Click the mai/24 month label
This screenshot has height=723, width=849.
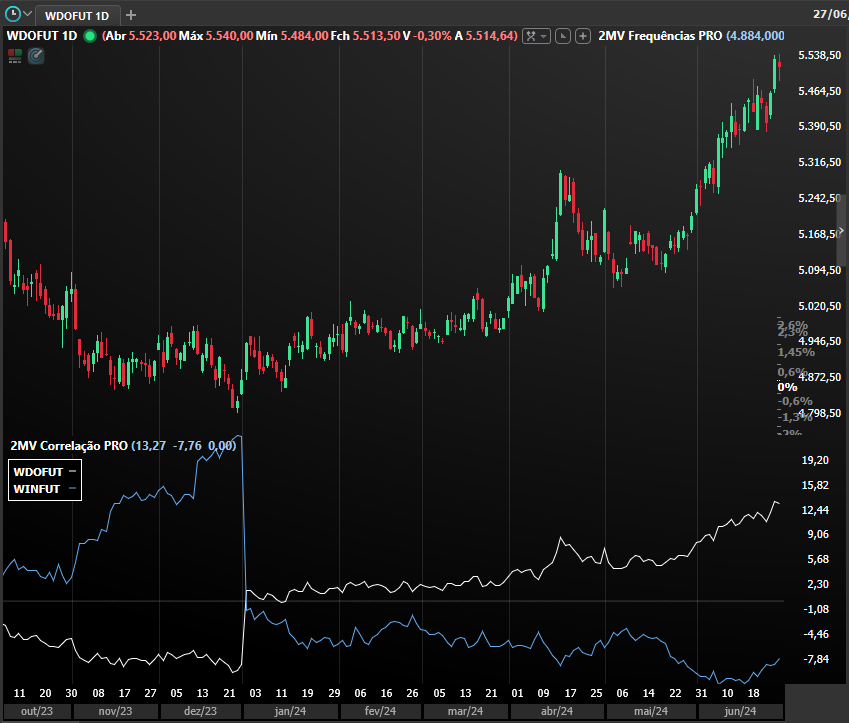pos(651,711)
